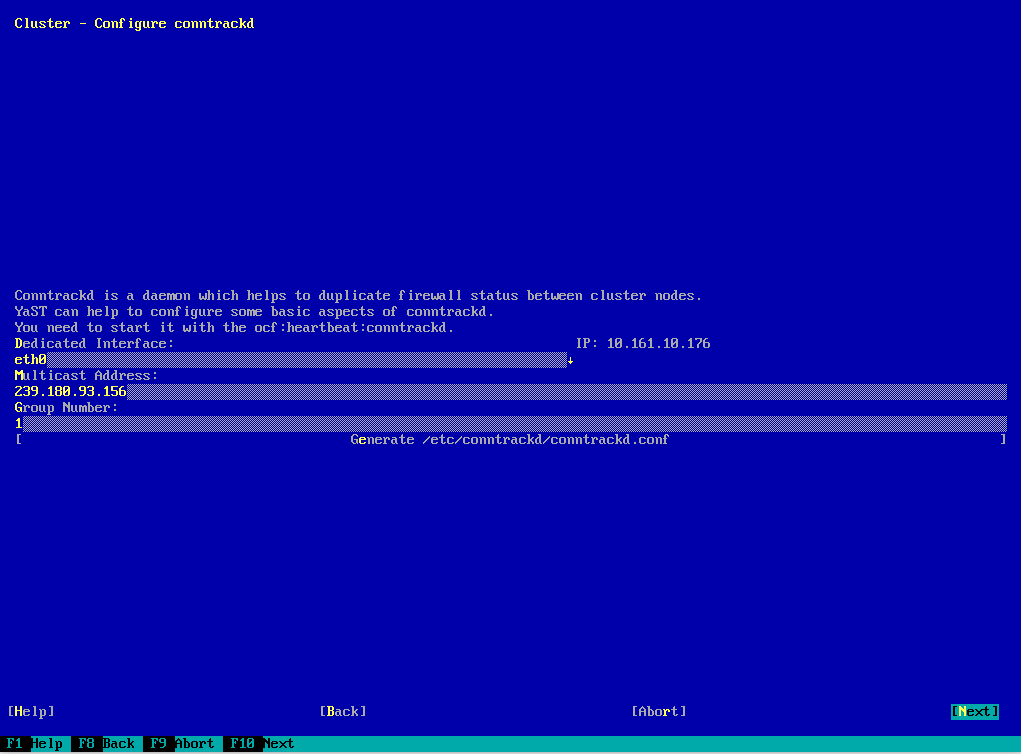This screenshot has height=754, width=1021.
Task: Click the IP: 10.161.10.176 label
Action: pos(643,343)
